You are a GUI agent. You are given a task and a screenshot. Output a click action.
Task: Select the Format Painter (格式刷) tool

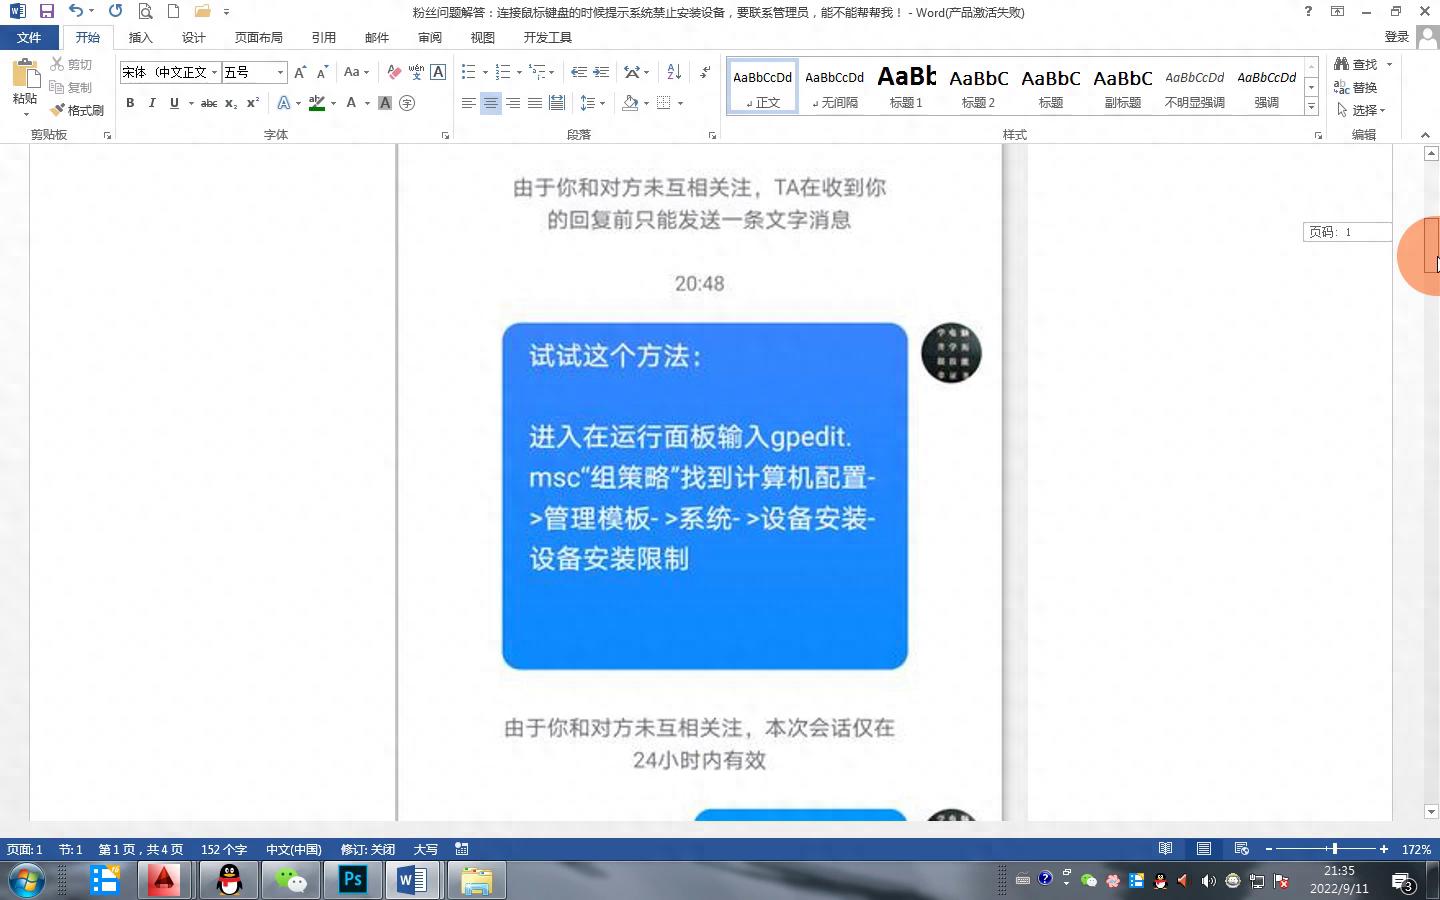[x=85, y=110]
